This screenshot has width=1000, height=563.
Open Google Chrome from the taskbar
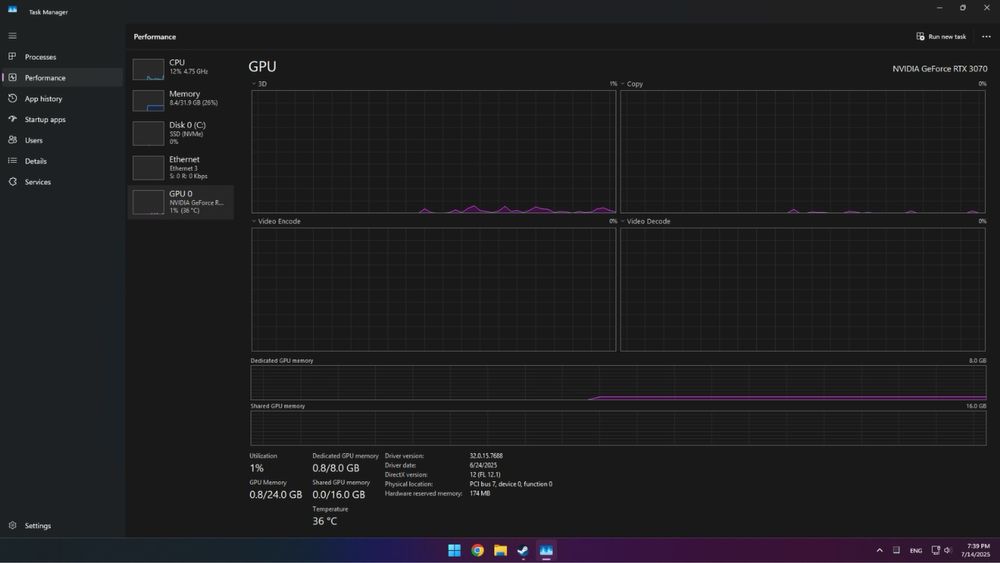(477, 550)
